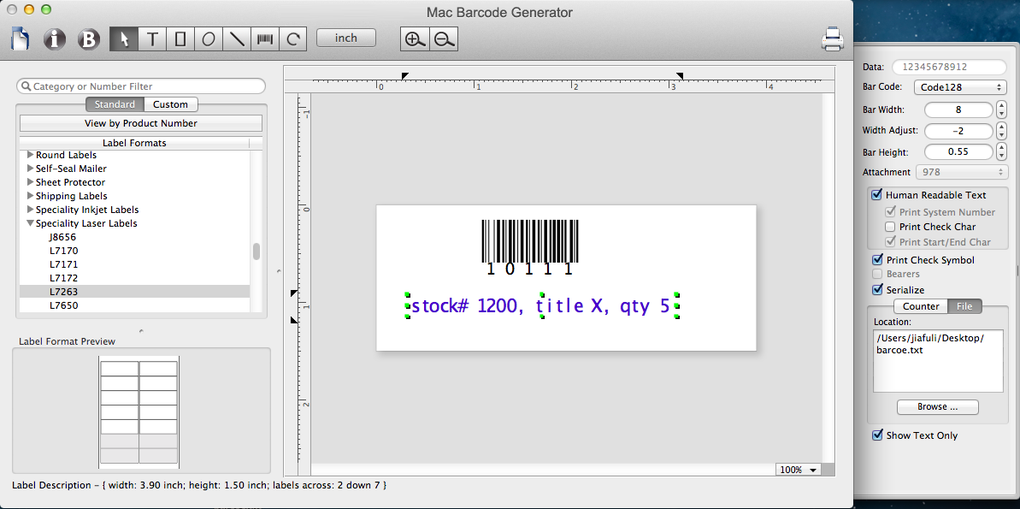This screenshot has height=509, width=1020.
Task: Collapse Speciality Laser Labels category
Action: (x=30, y=223)
